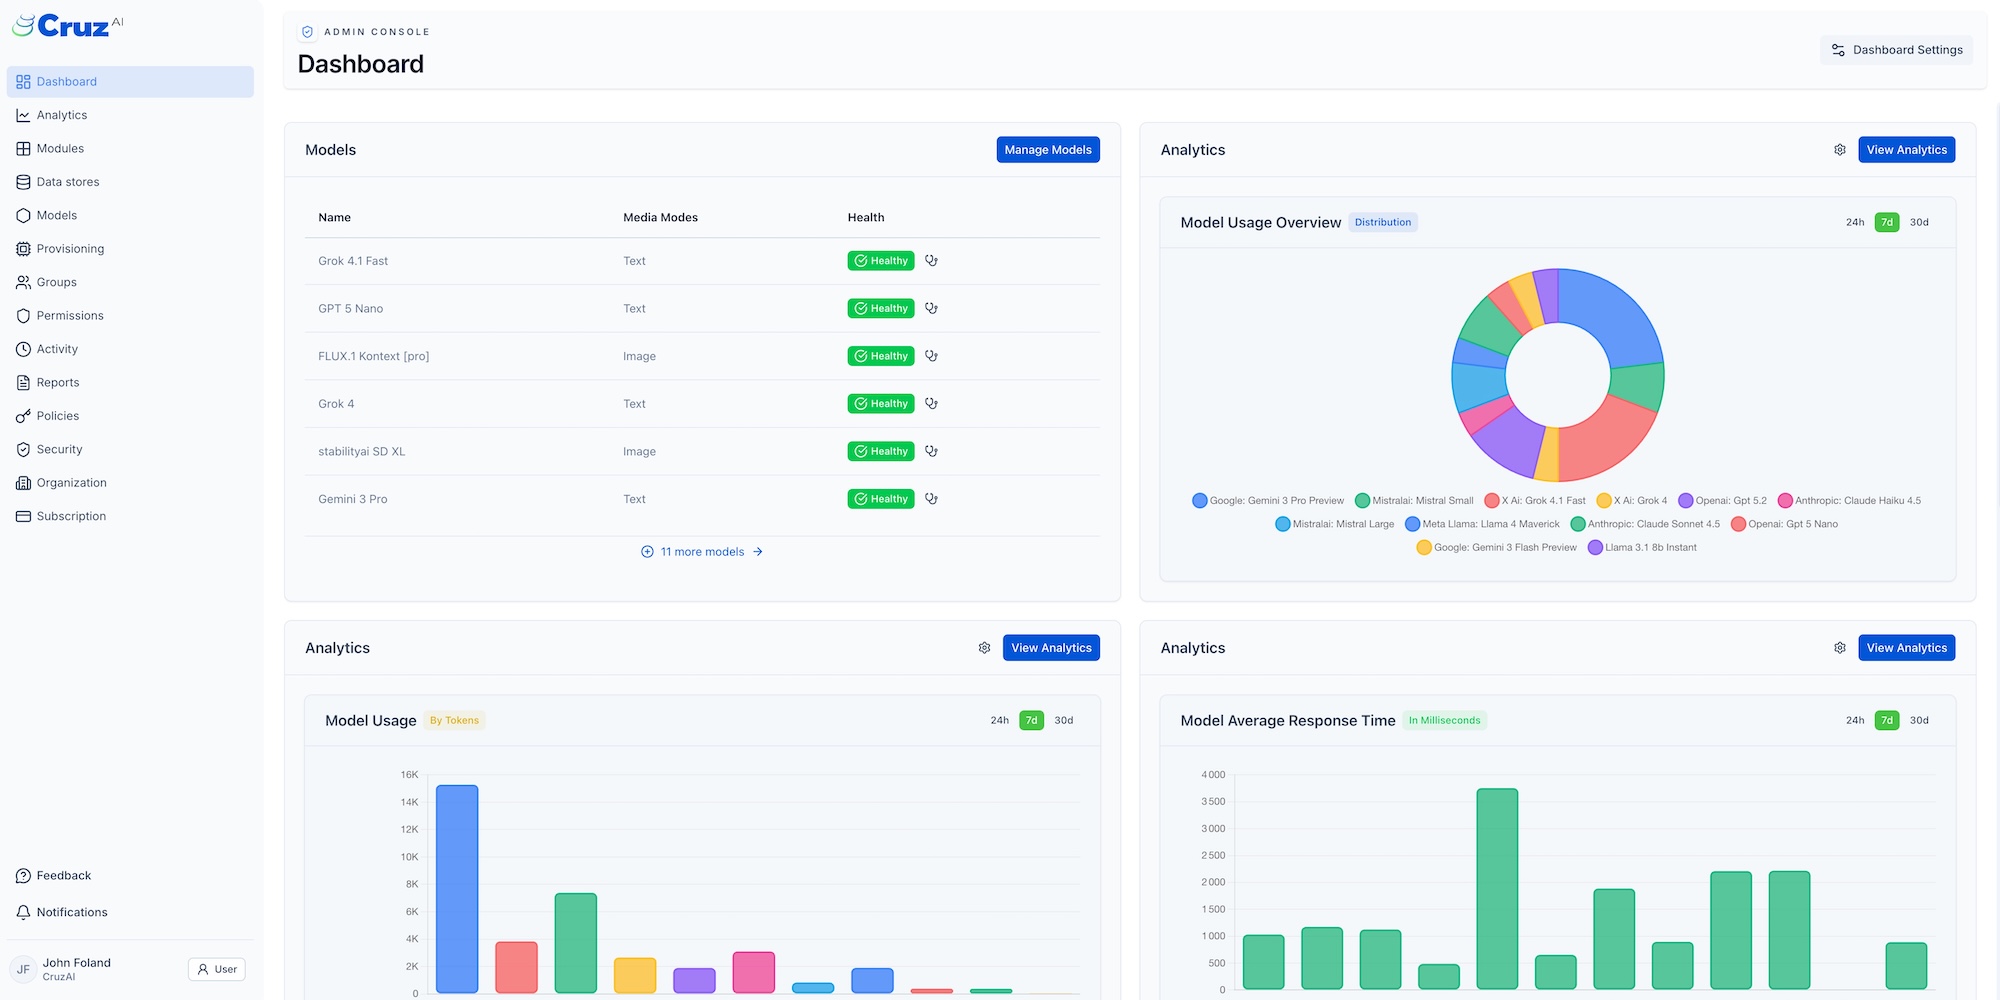Open Dashboard Settings

[x=1896, y=49]
